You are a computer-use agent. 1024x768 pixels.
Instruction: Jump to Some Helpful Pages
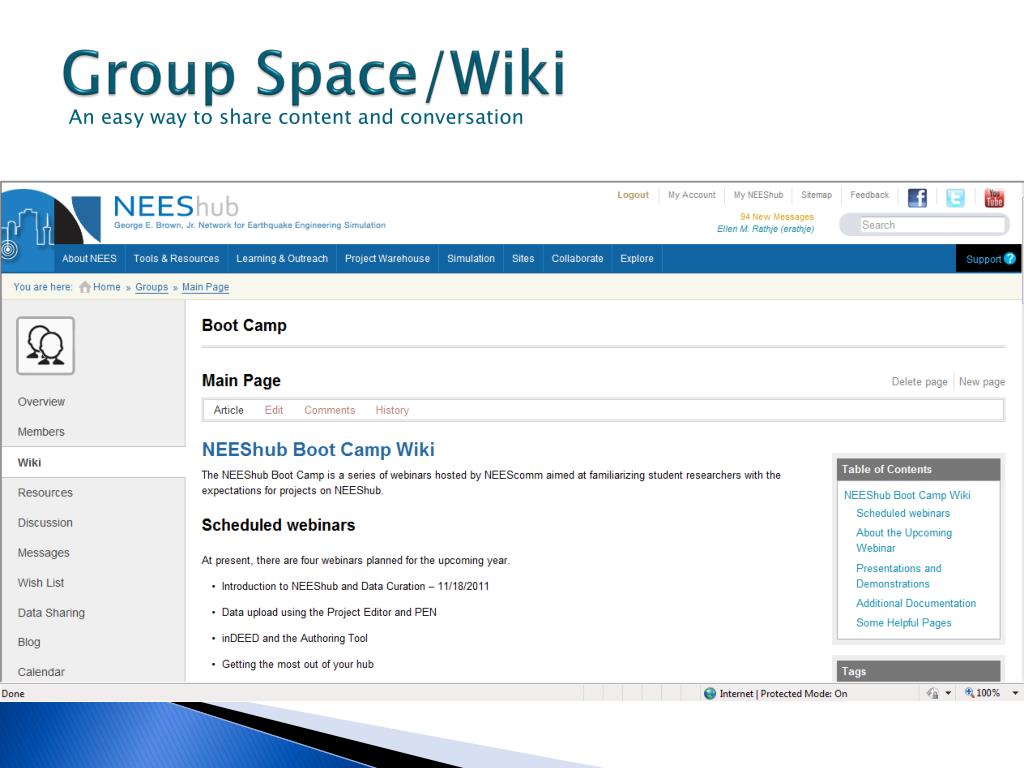coord(904,623)
